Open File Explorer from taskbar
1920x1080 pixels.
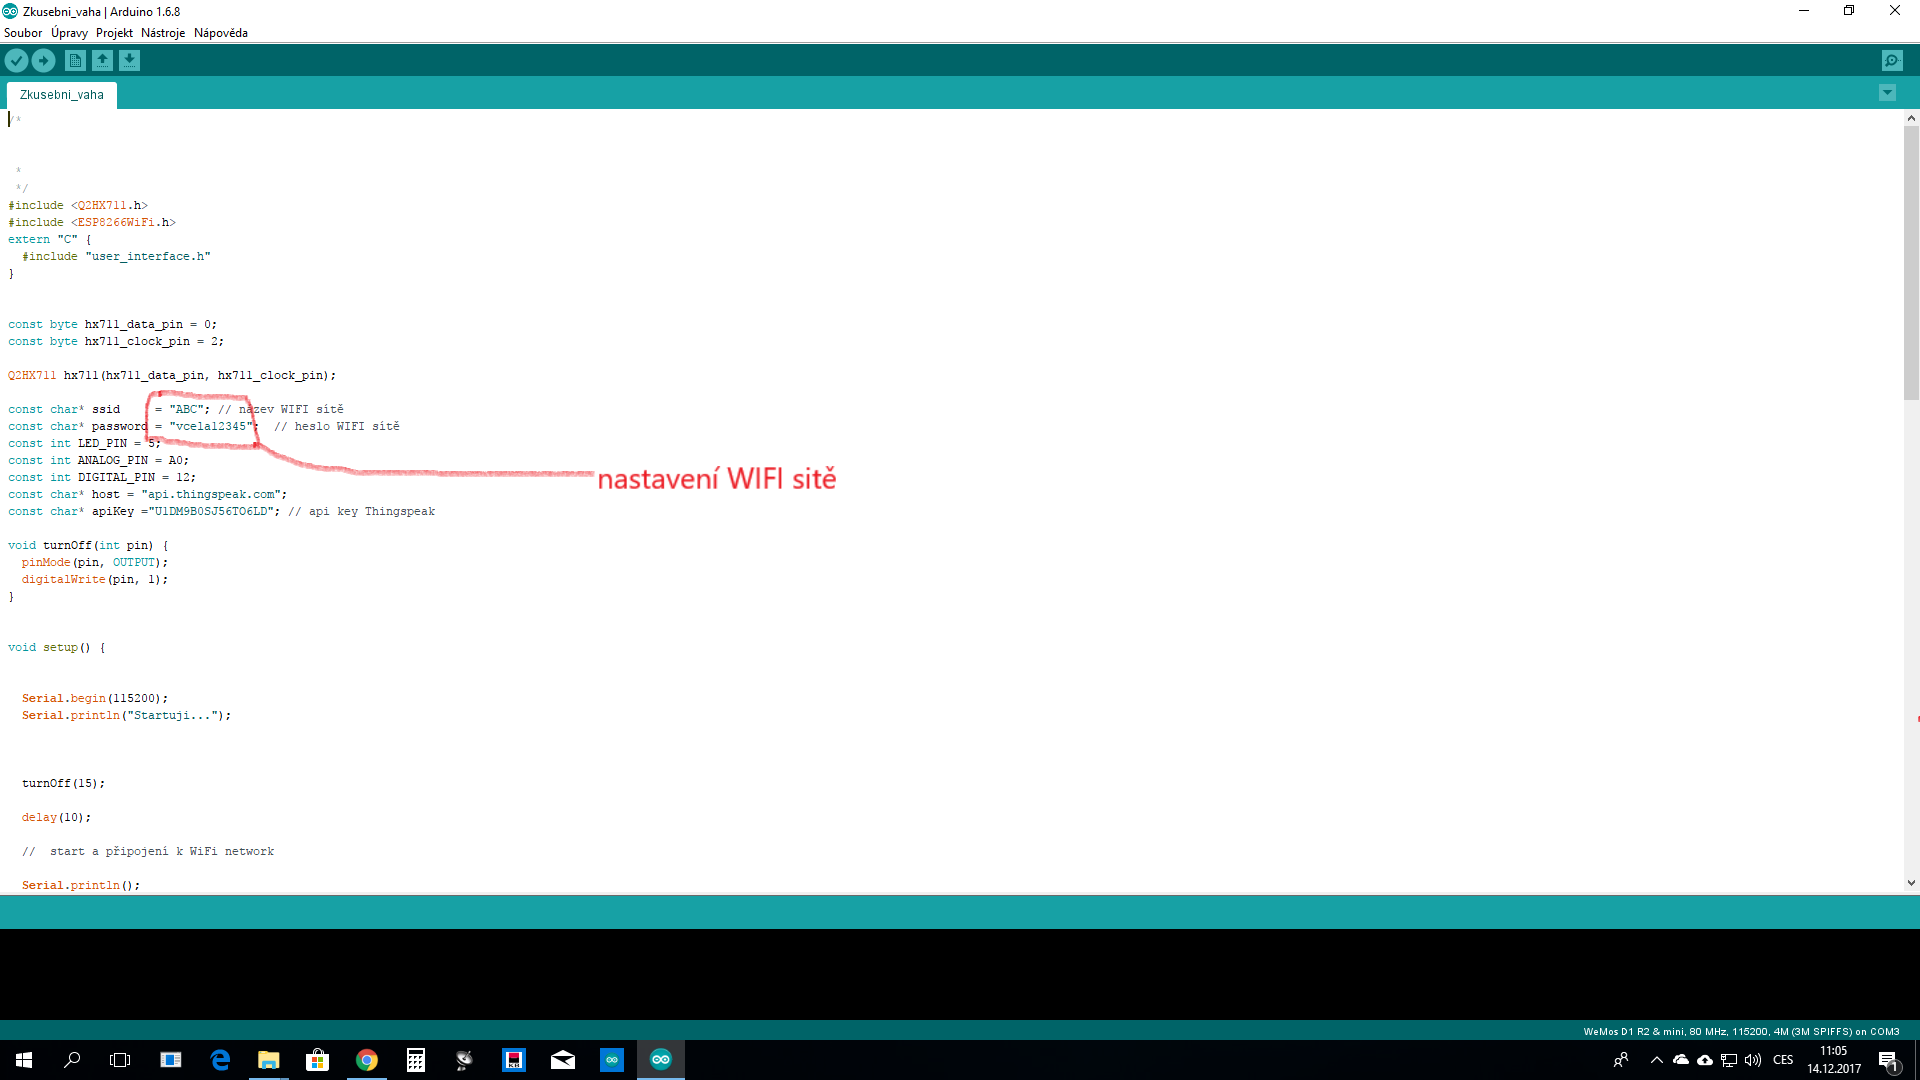(x=268, y=1060)
